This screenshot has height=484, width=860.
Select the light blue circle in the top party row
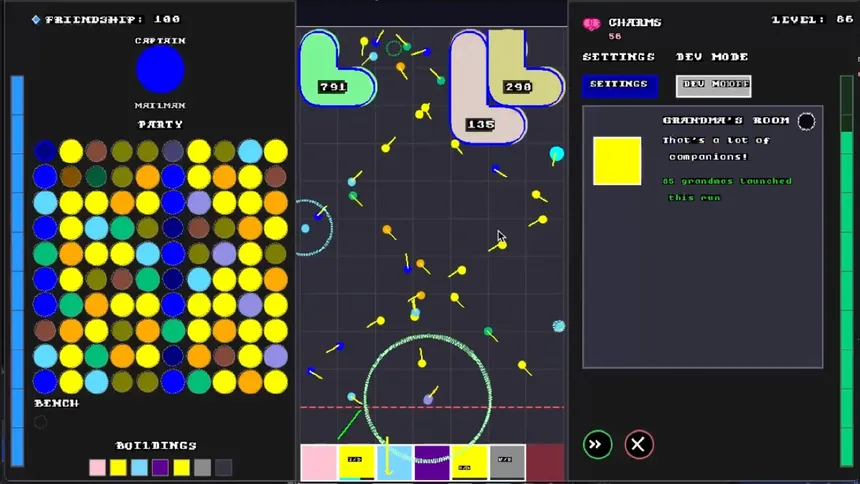[250, 151]
